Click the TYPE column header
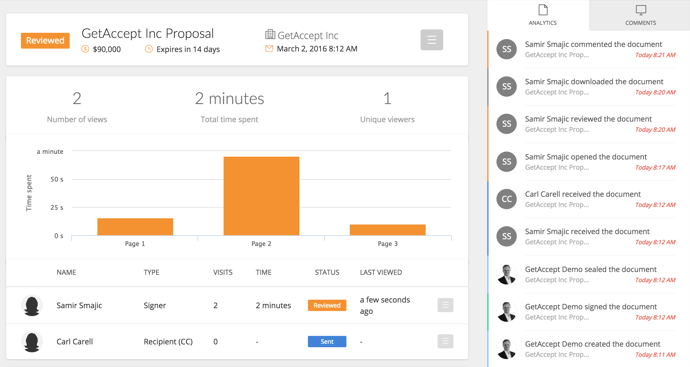The width and height of the screenshot is (690, 367). point(151,272)
